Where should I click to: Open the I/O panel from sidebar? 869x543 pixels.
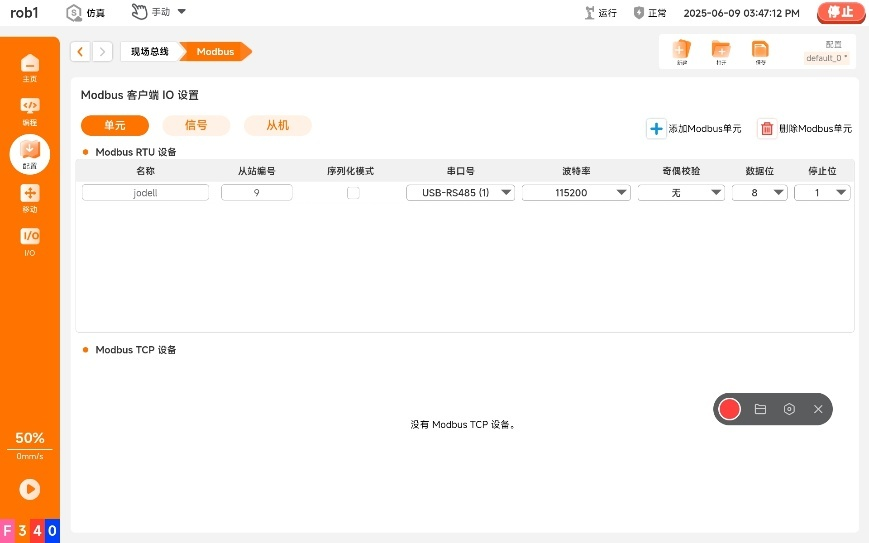(30, 240)
